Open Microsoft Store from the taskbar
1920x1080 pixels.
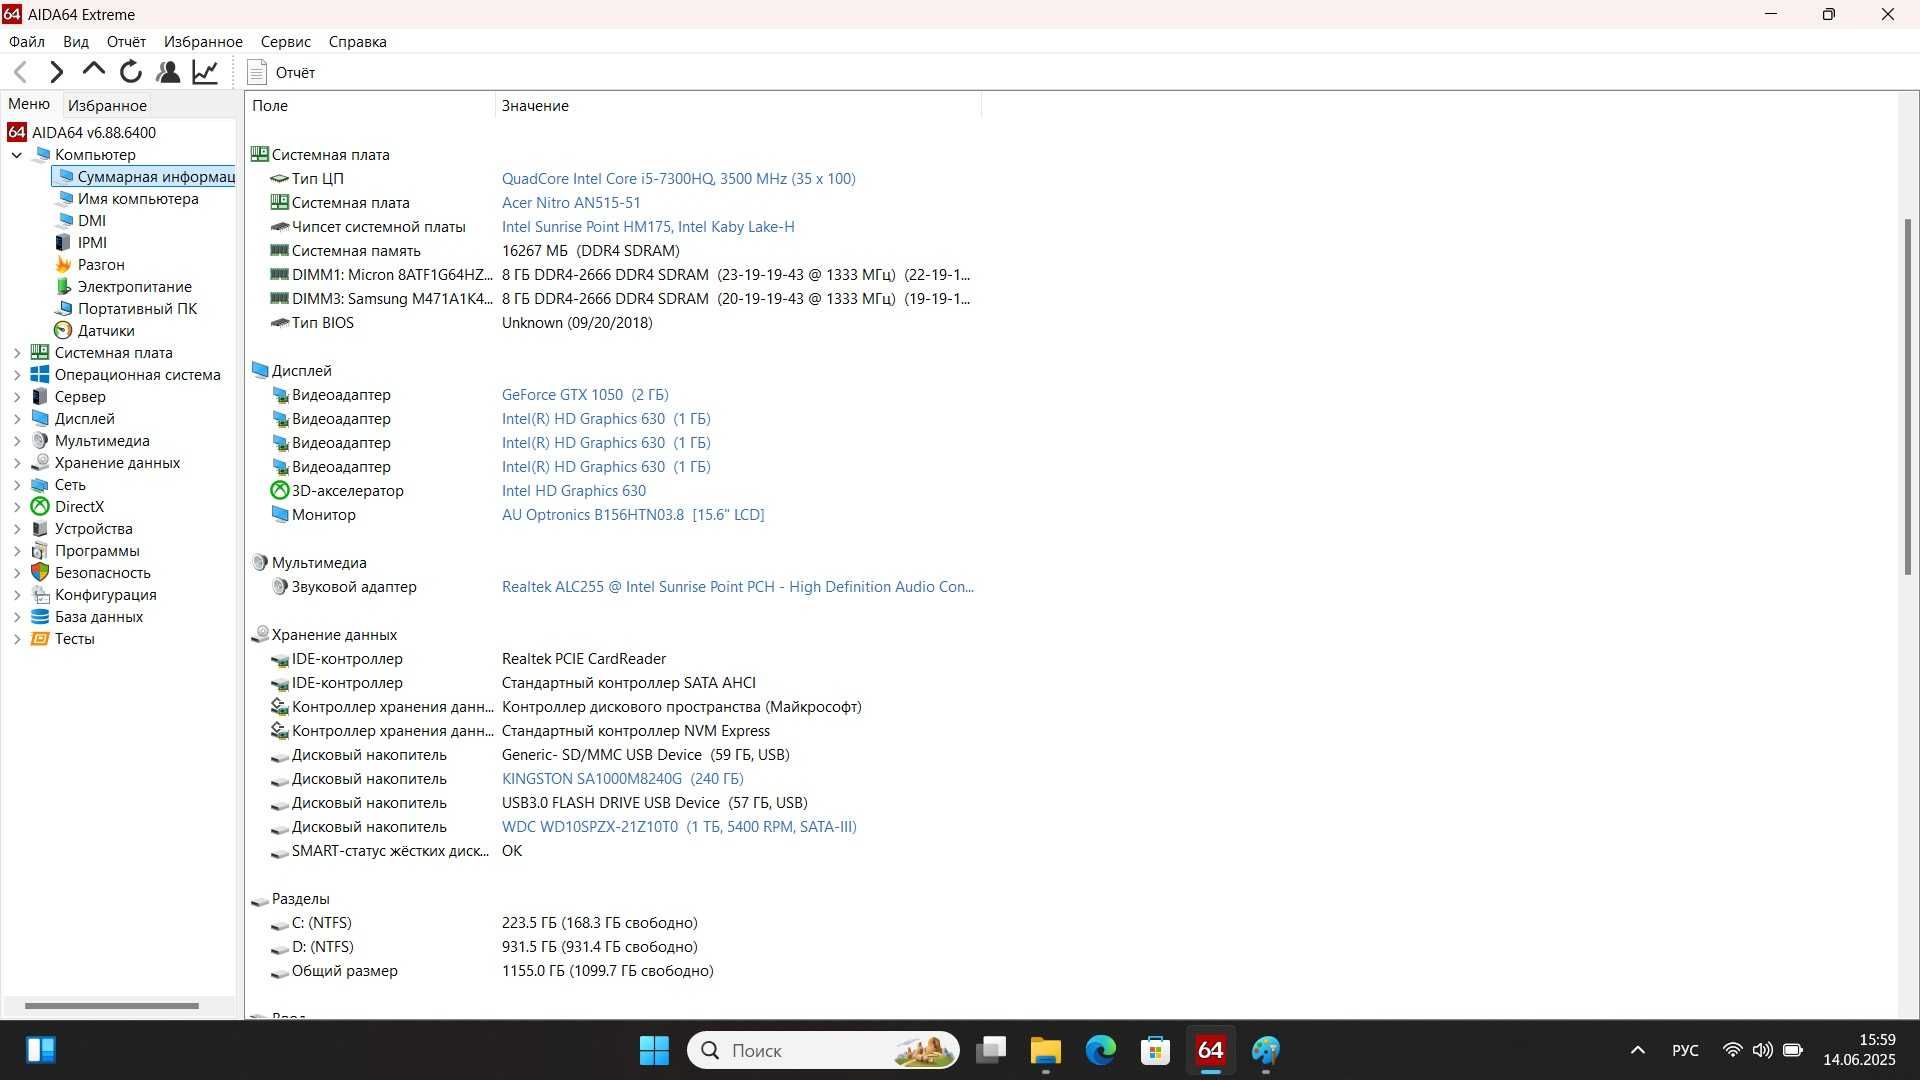point(1155,1050)
